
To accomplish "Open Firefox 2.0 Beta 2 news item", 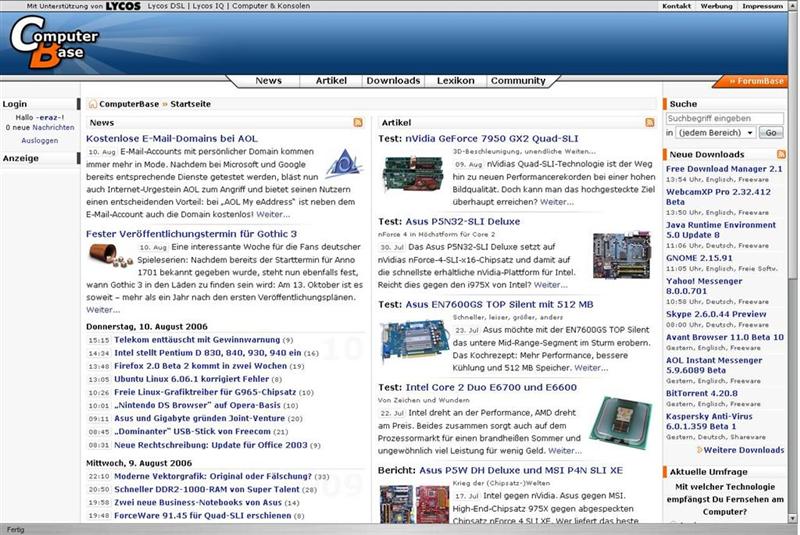I will pos(201,366).
